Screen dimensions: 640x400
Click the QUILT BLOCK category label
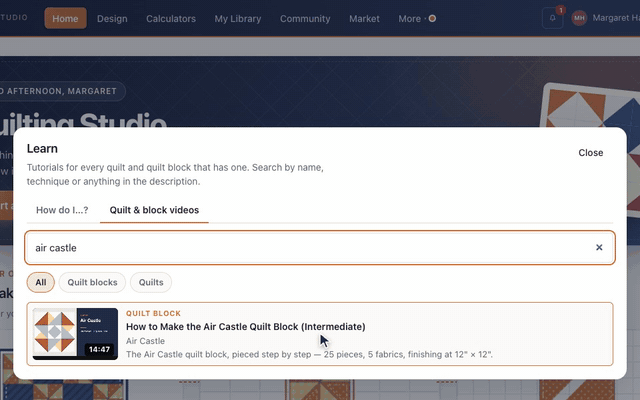click(153, 313)
